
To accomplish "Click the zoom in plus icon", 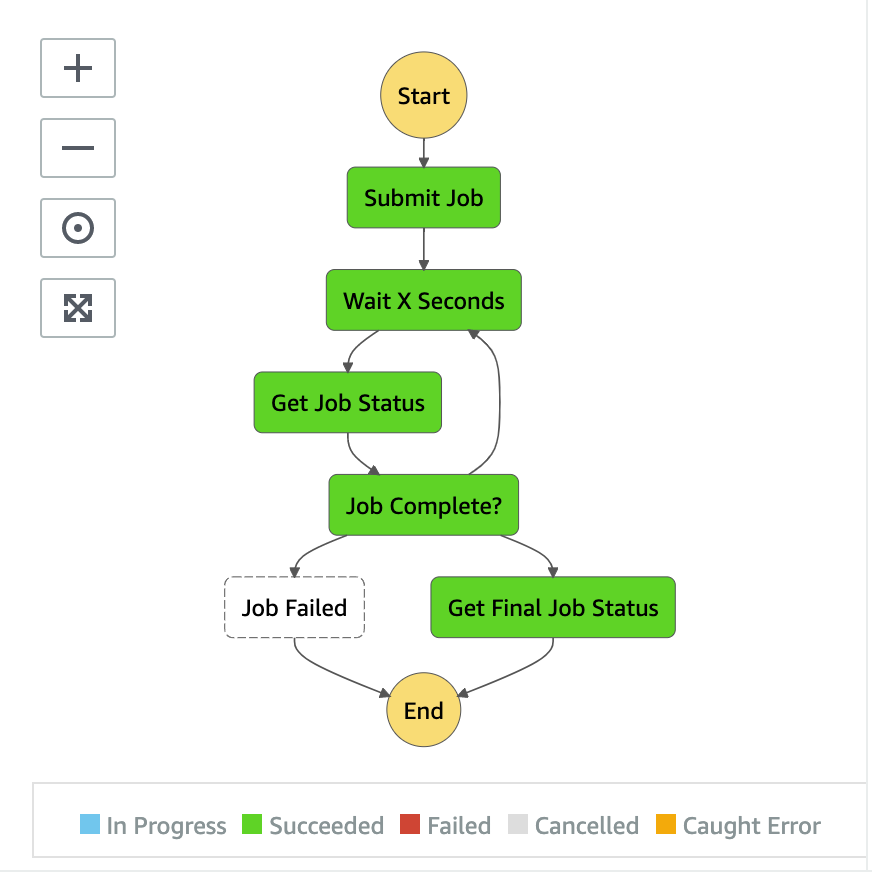I will click(78, 68).
